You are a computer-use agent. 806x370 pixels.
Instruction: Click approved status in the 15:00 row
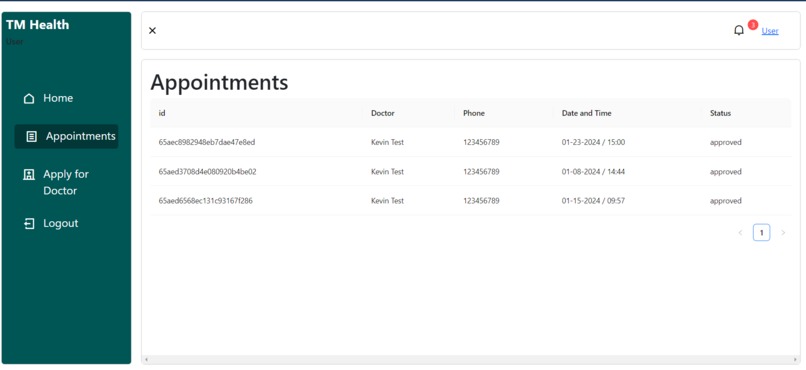coord(725,142)
